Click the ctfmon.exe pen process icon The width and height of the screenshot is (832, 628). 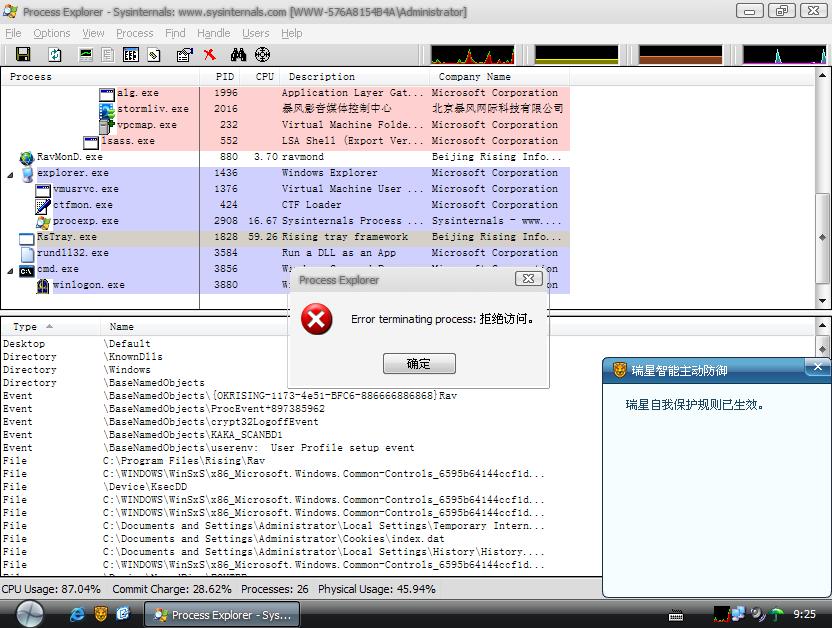point(43,206)
